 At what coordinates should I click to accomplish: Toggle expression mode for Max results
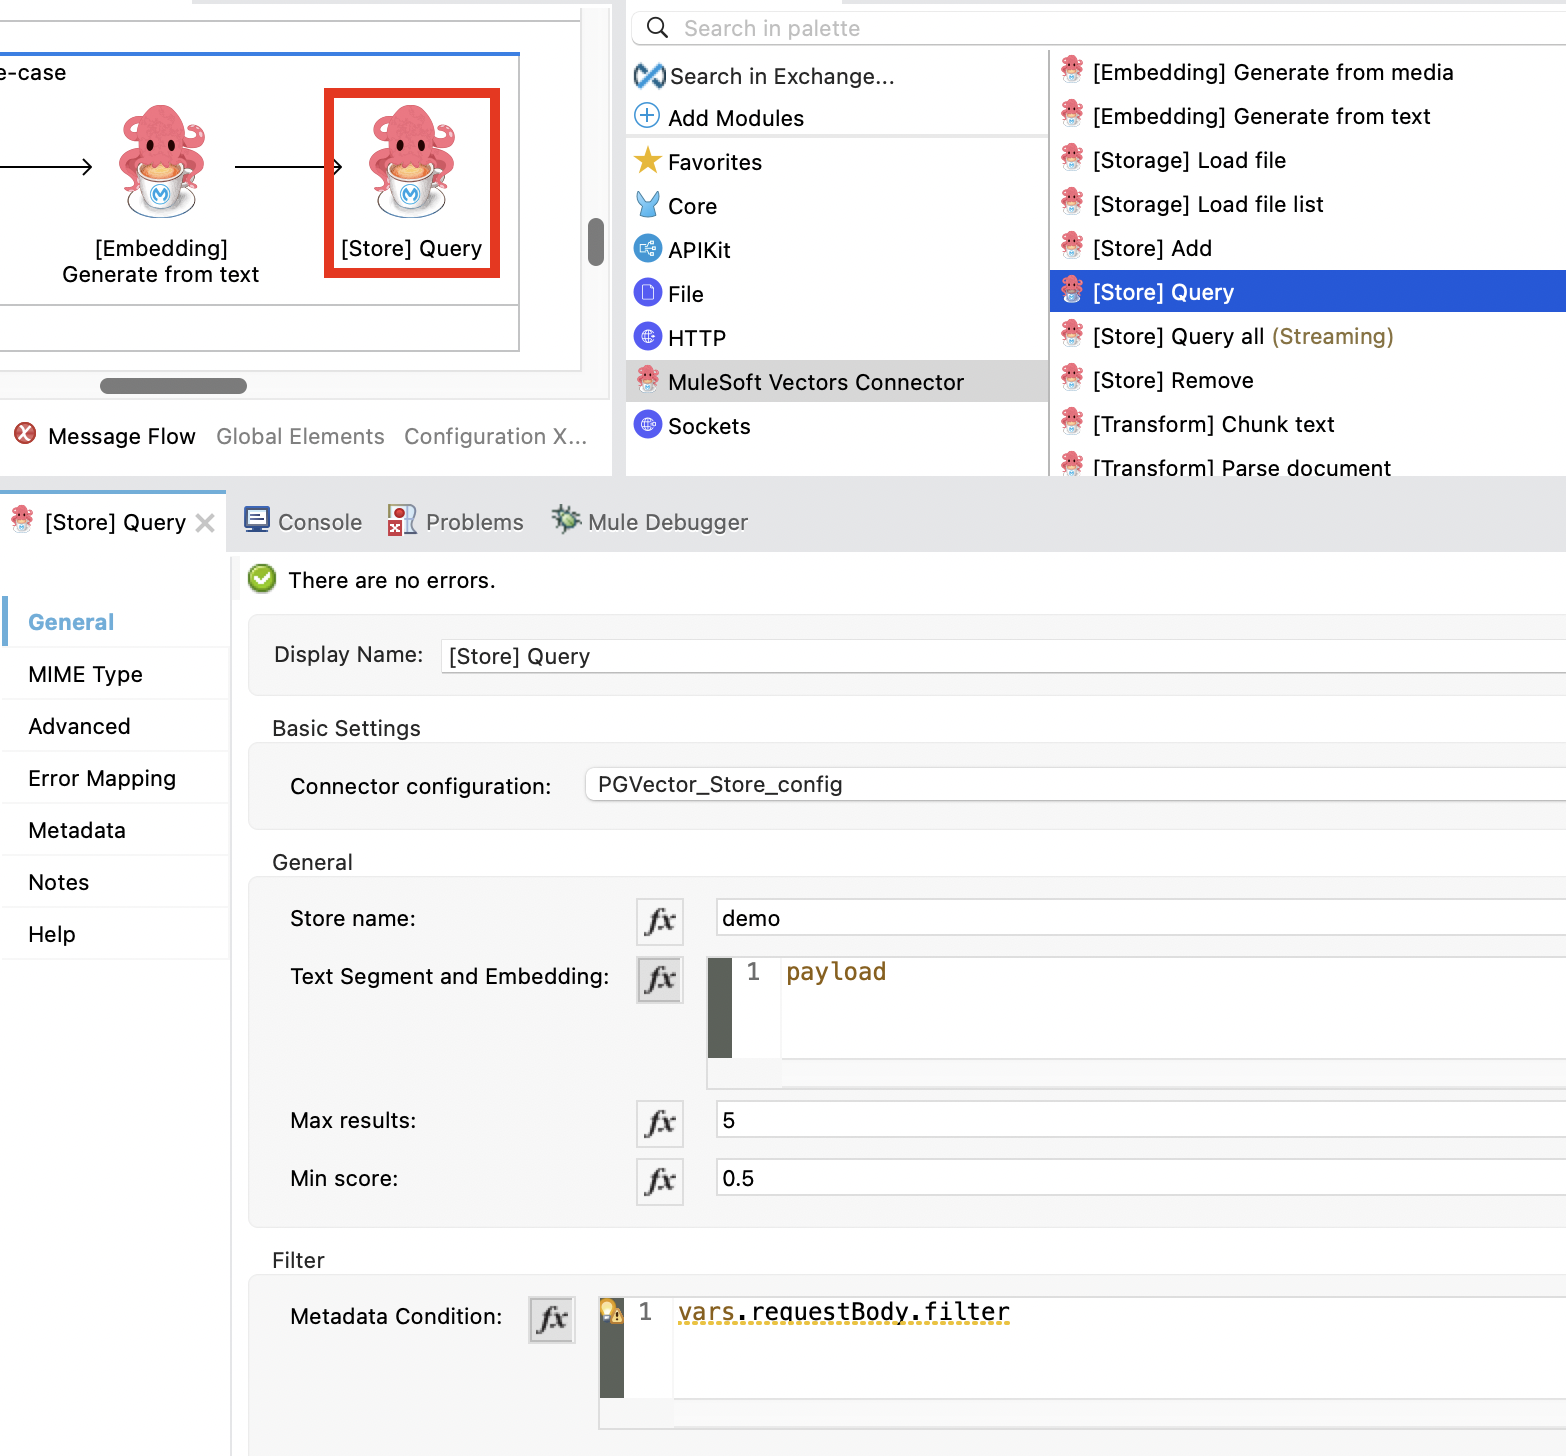[x=660, y=1123]
